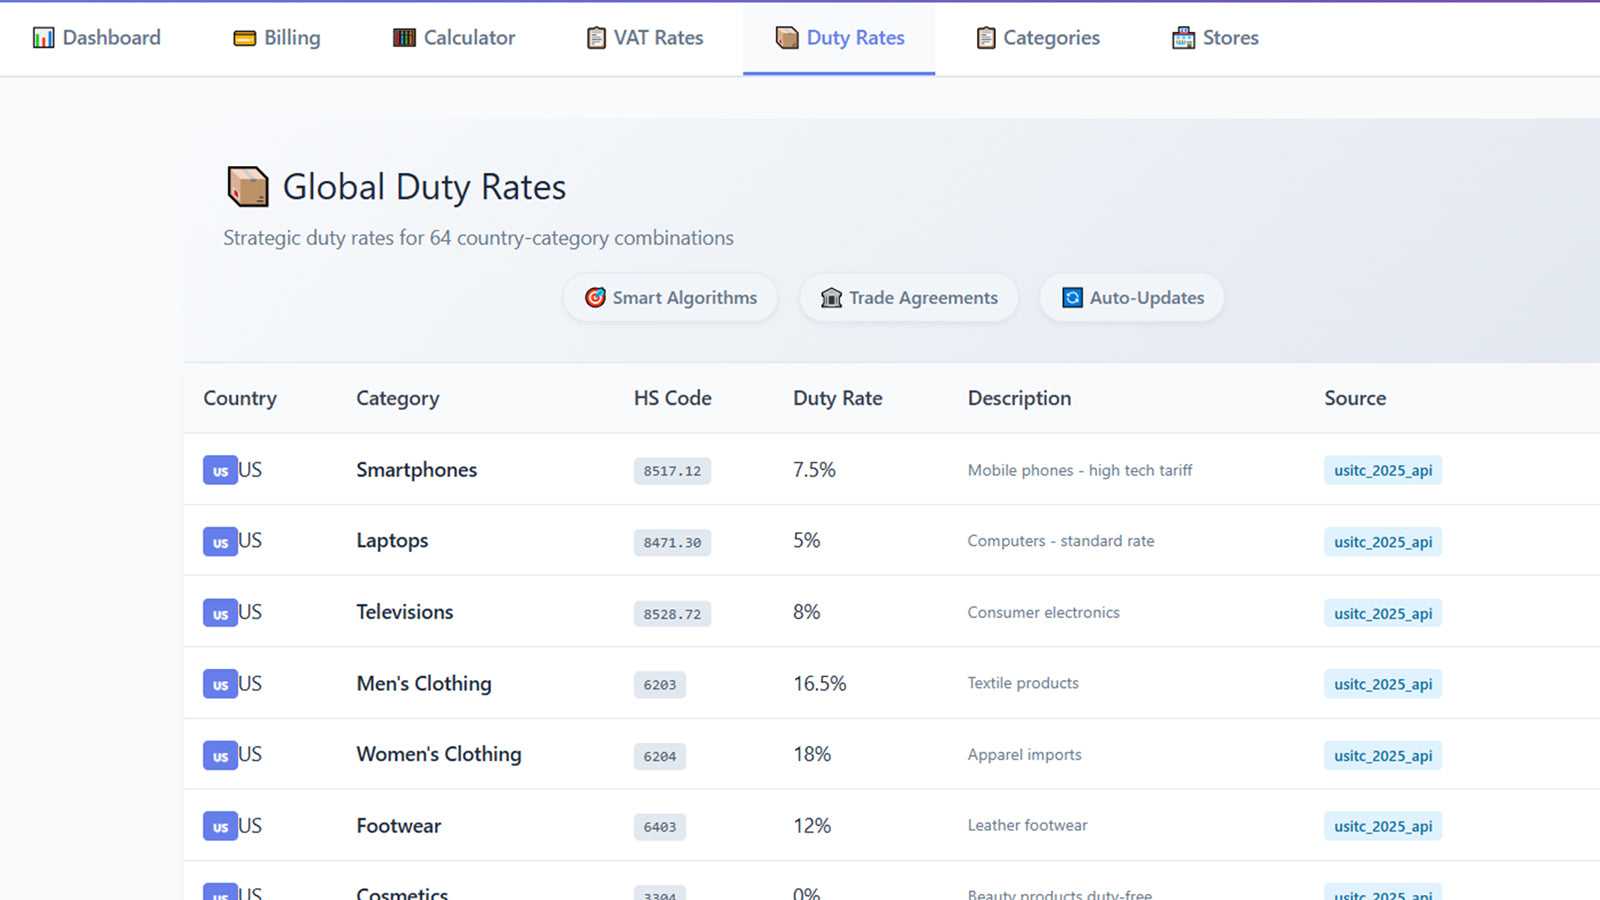Open the Stores icon in the navigation

point(1183,37)
